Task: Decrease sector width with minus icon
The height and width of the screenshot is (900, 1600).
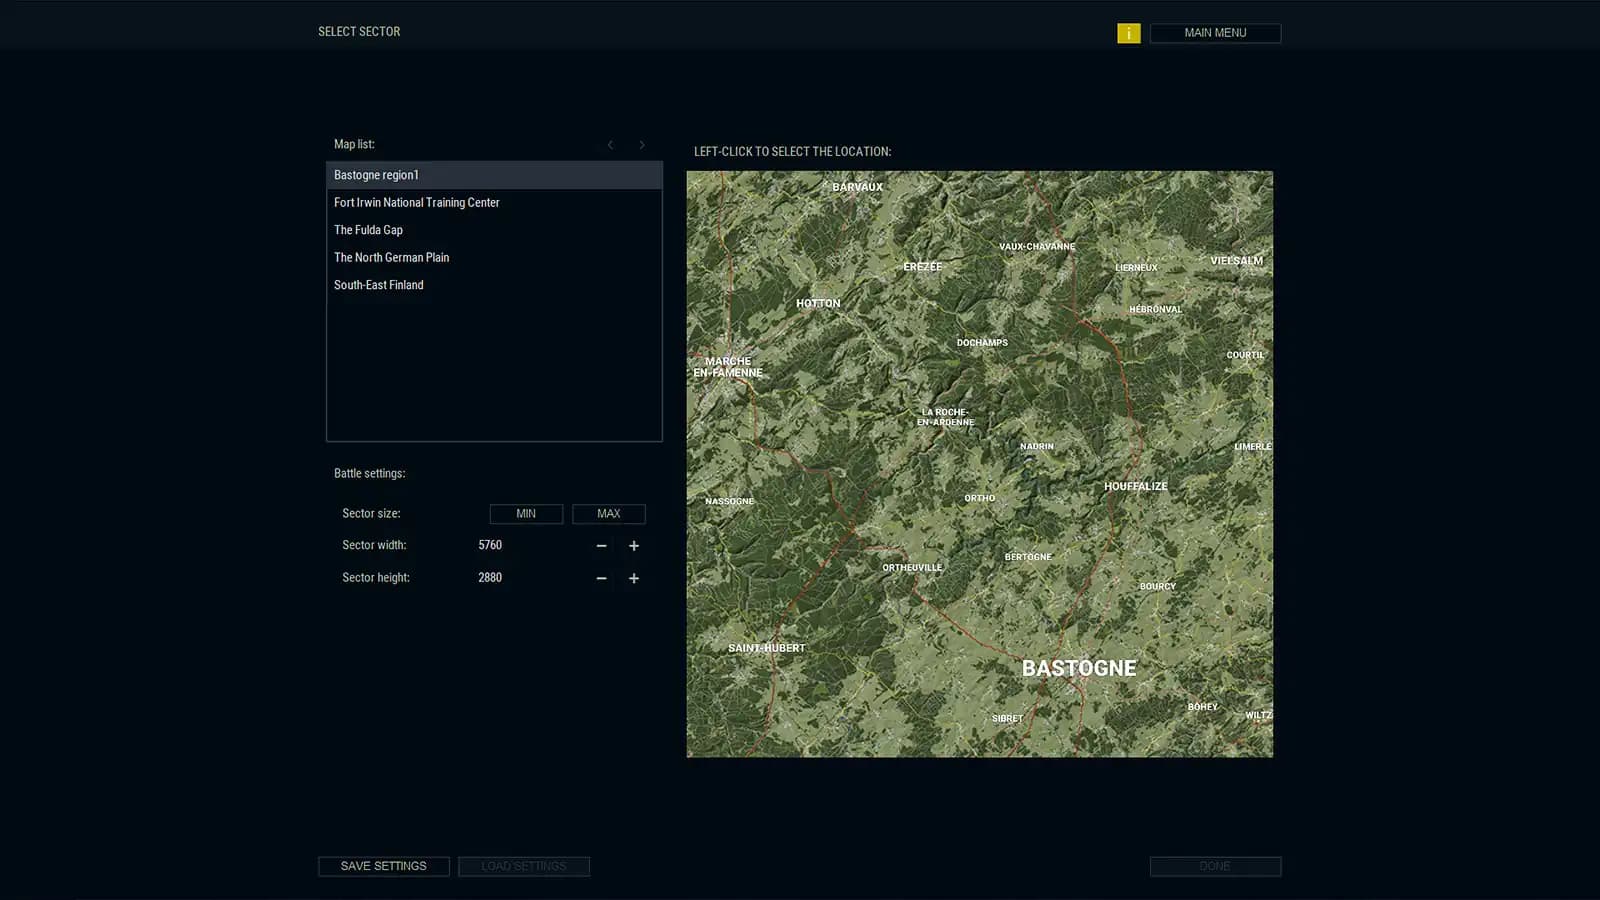Action: pos(601,546)
